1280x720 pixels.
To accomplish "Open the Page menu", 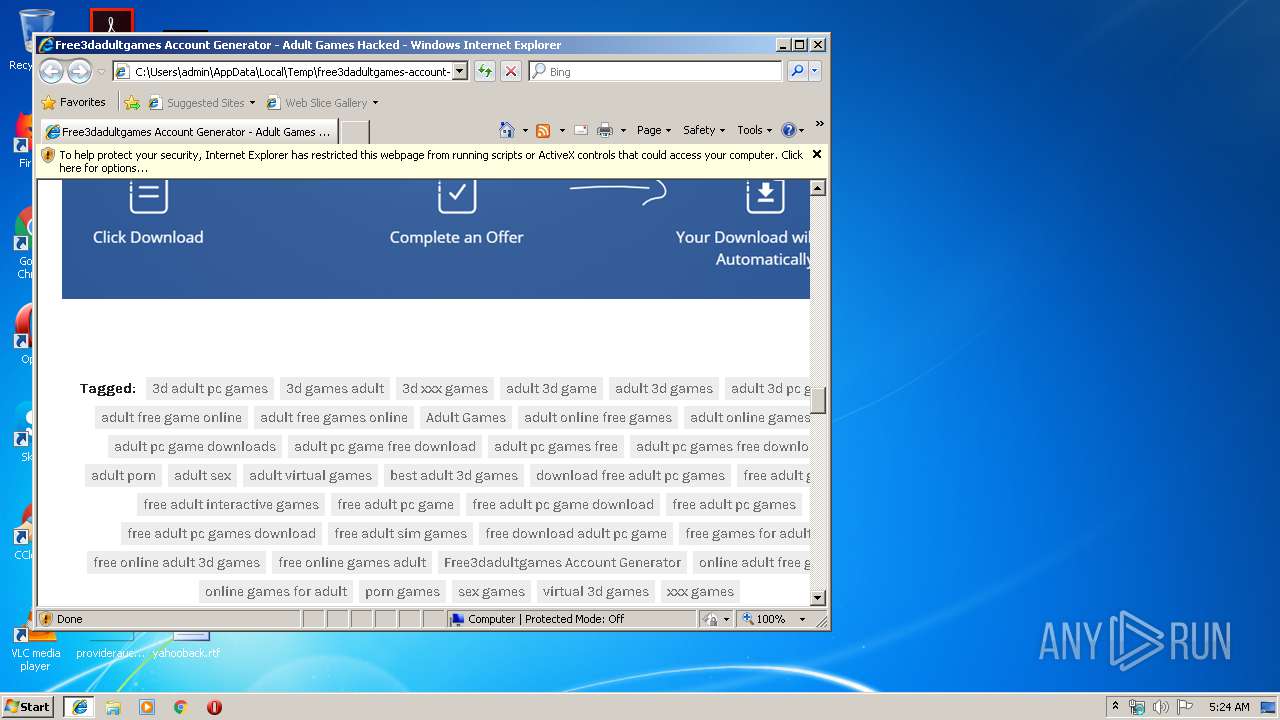I will coord(654,130).
